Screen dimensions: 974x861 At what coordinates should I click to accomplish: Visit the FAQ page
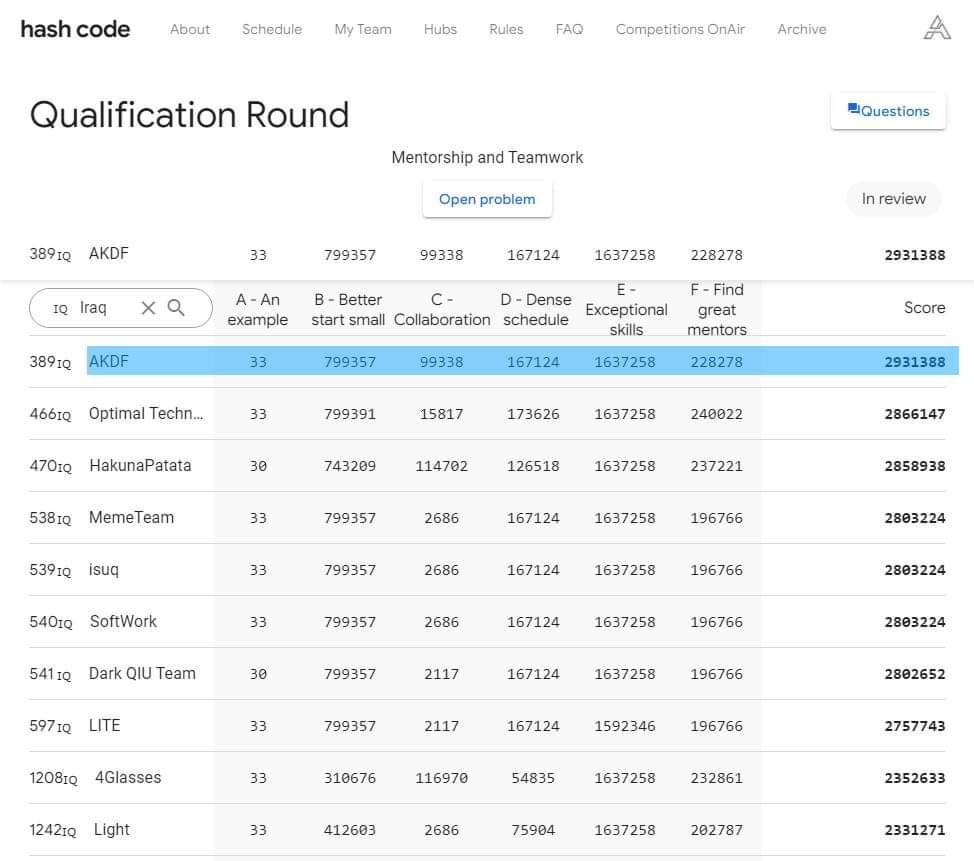(569, 29)
